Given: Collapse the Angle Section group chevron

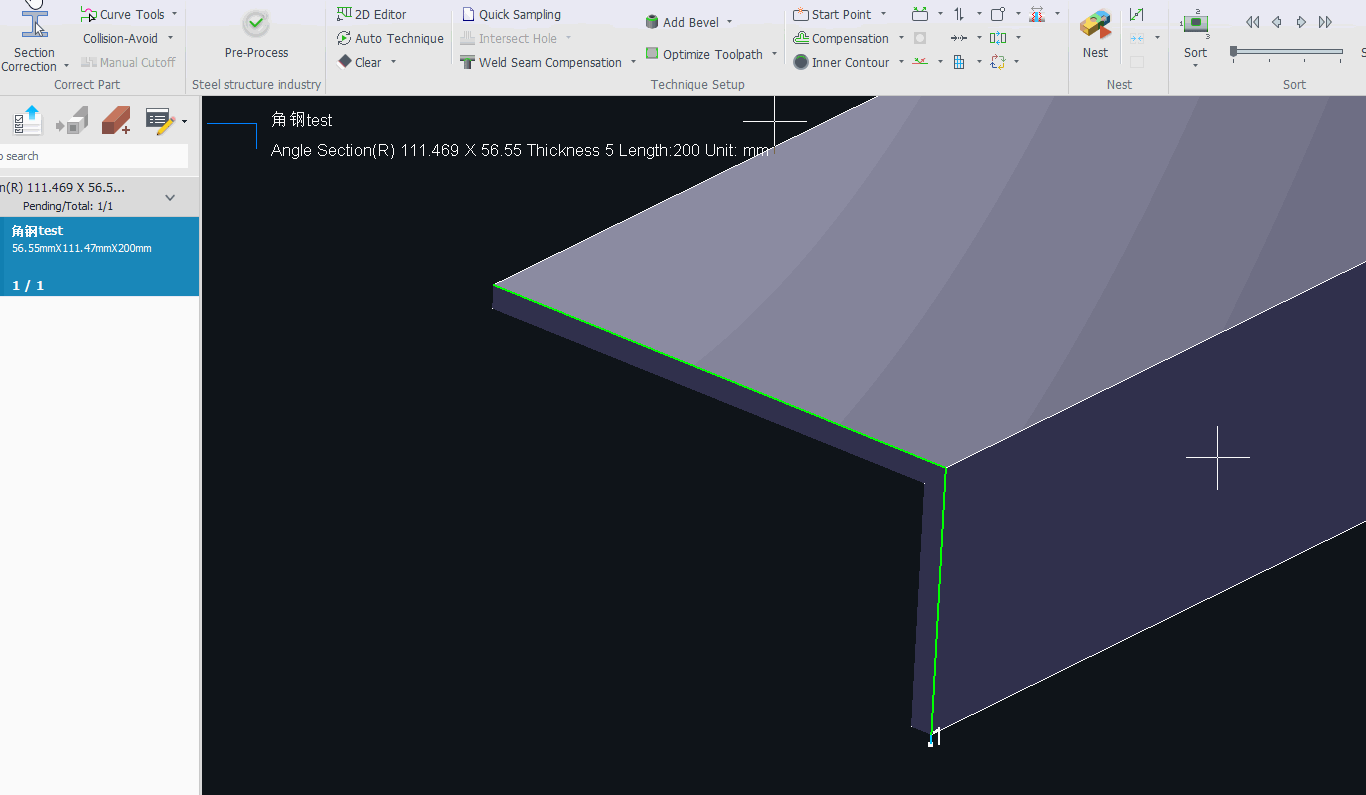Looking at the screenshot, I should 170,197.
